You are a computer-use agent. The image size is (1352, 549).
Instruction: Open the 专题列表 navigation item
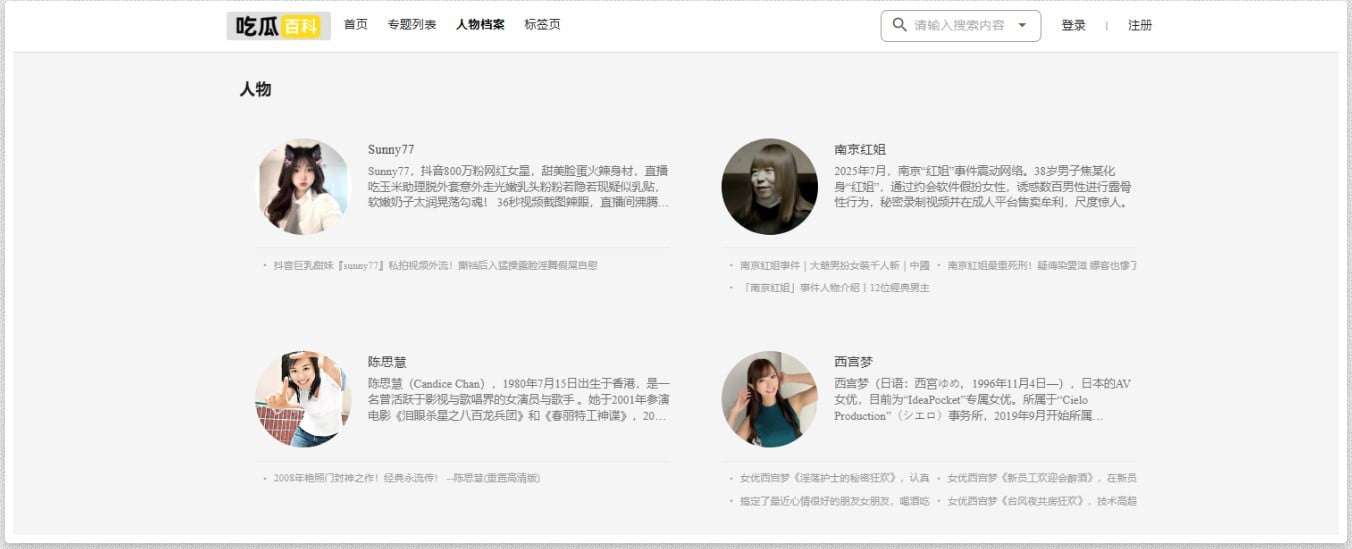[x=412, y=25]
